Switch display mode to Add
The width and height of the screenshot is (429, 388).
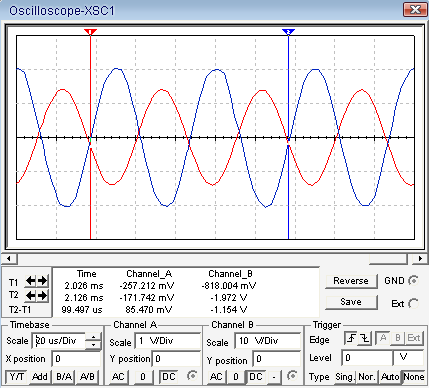[x=40, y=377]
